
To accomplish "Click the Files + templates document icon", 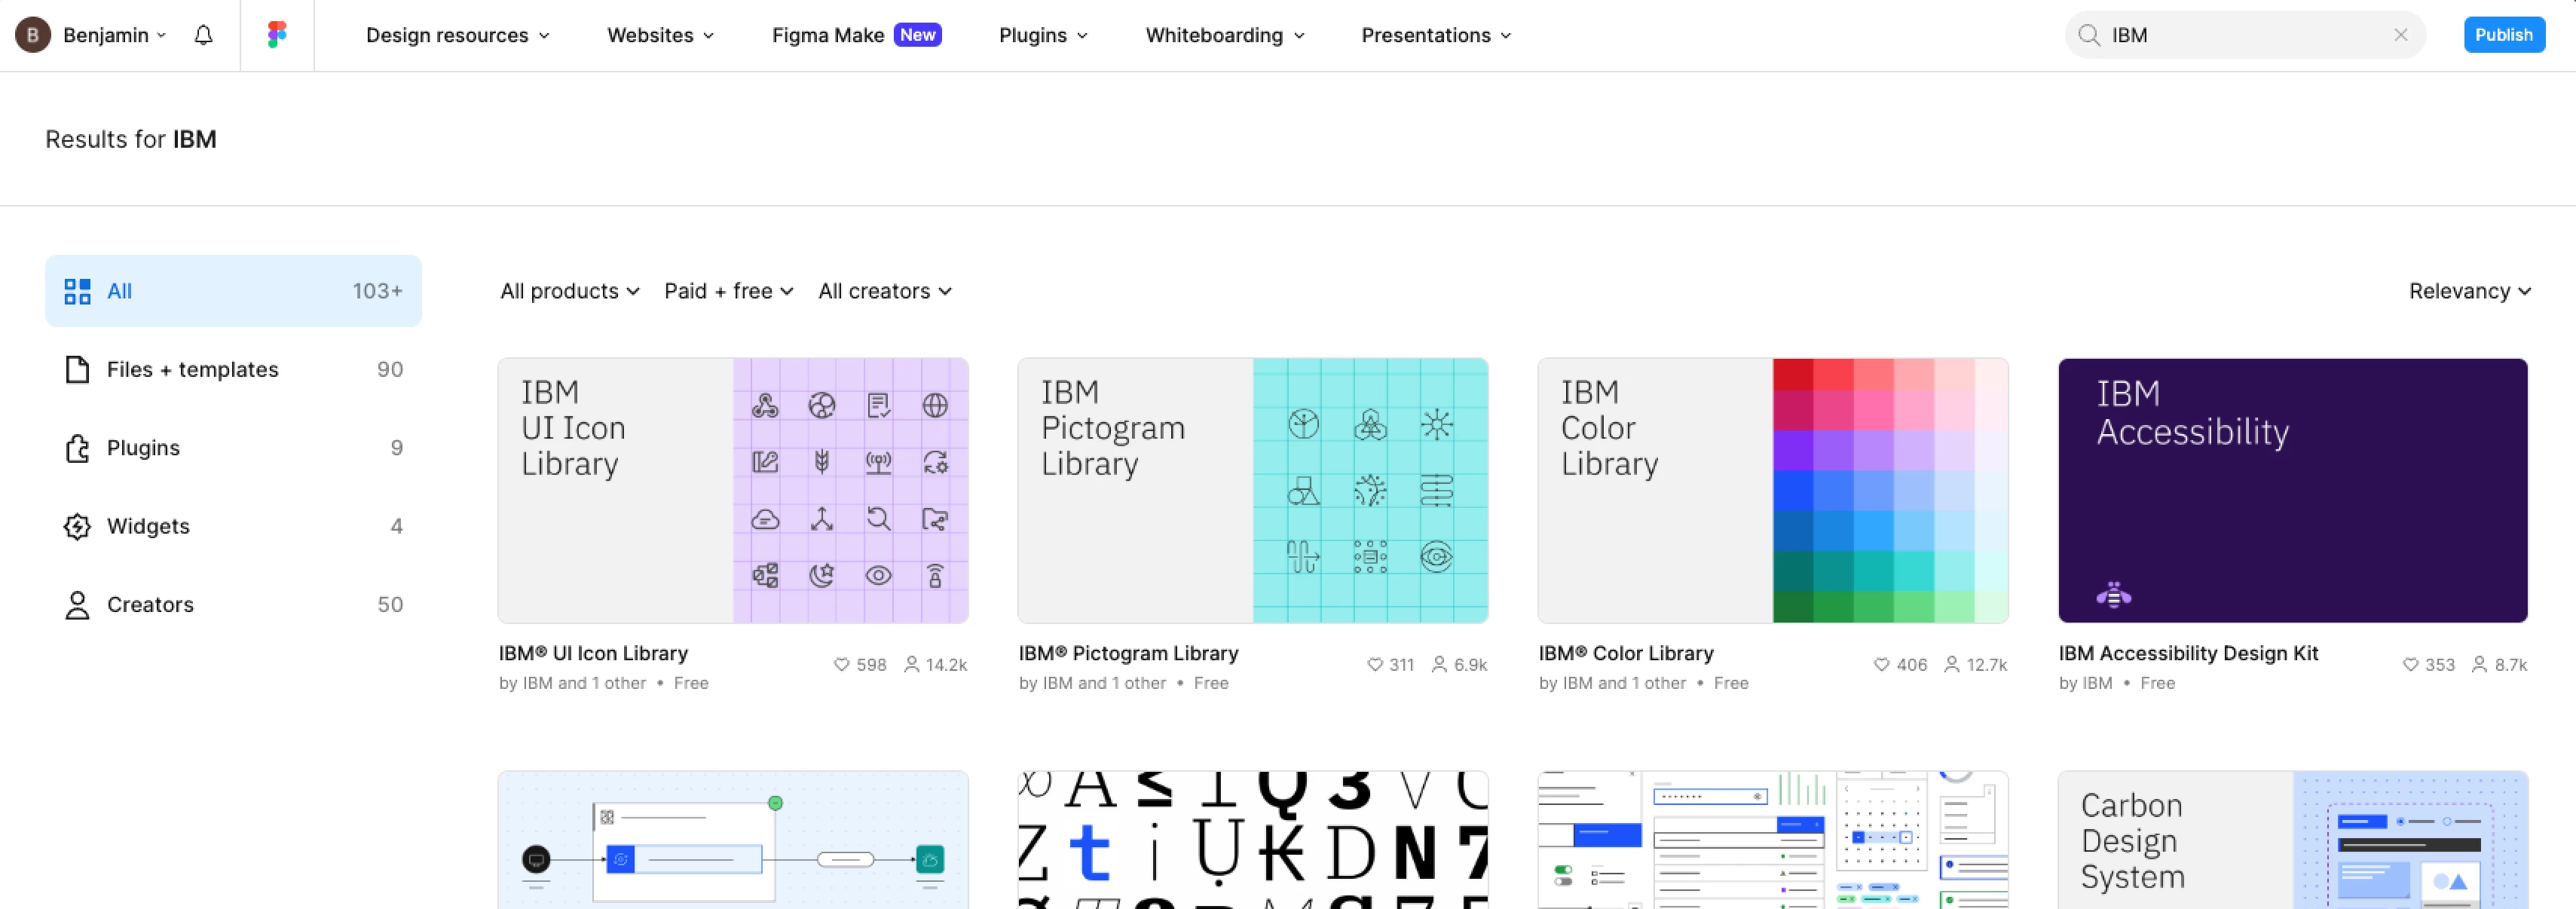I will tap(77, 370).
